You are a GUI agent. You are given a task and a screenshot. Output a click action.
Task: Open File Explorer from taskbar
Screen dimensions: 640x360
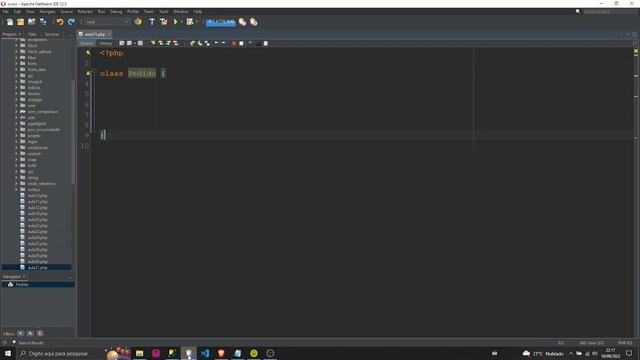tap(140, 353)
